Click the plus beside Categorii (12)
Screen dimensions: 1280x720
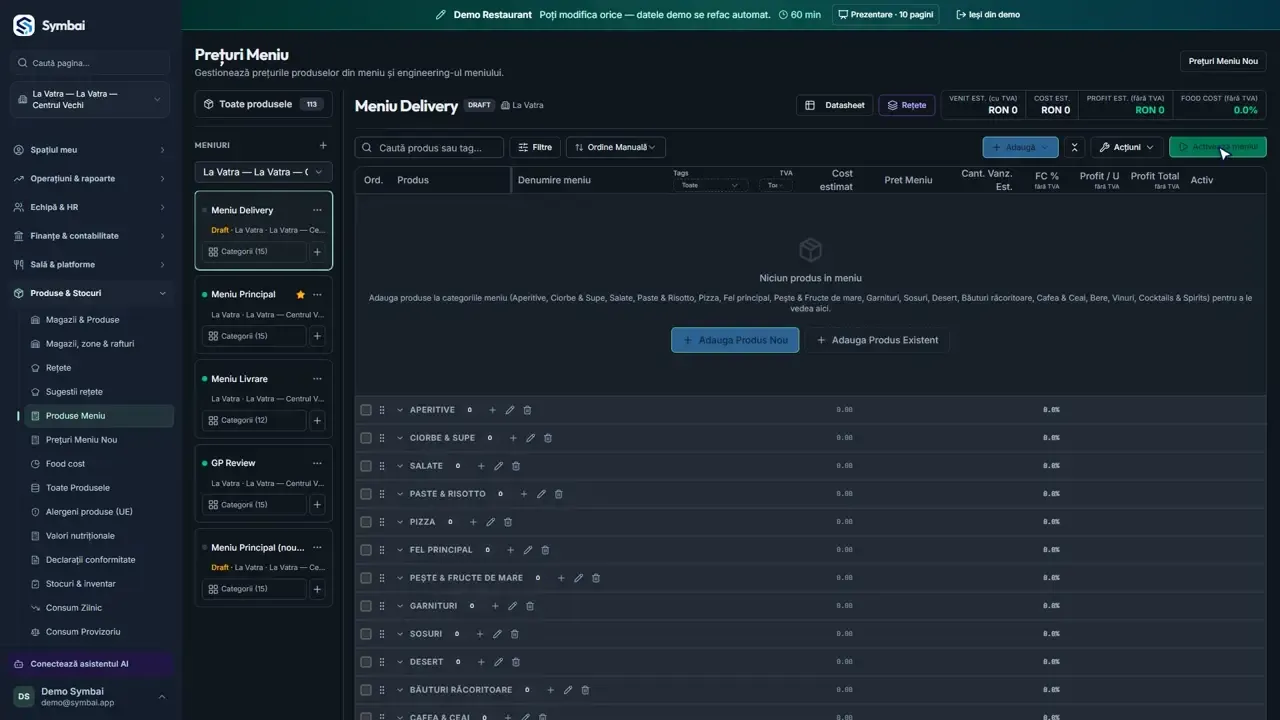317,421
